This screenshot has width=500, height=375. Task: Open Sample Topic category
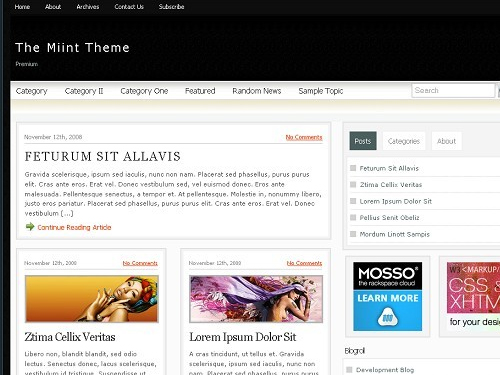[x=321, y=91]
